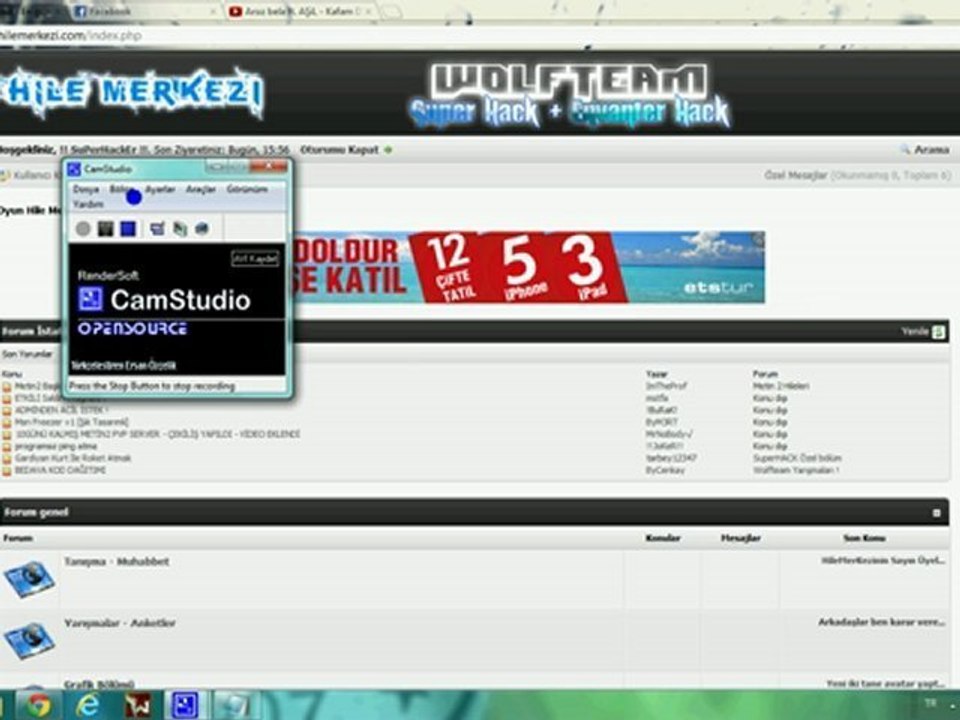
Task: Click the folder icon beside Gardiyan Kurt İle Roket Atmak
Action: pyautogui.click(x=7, y=459)
